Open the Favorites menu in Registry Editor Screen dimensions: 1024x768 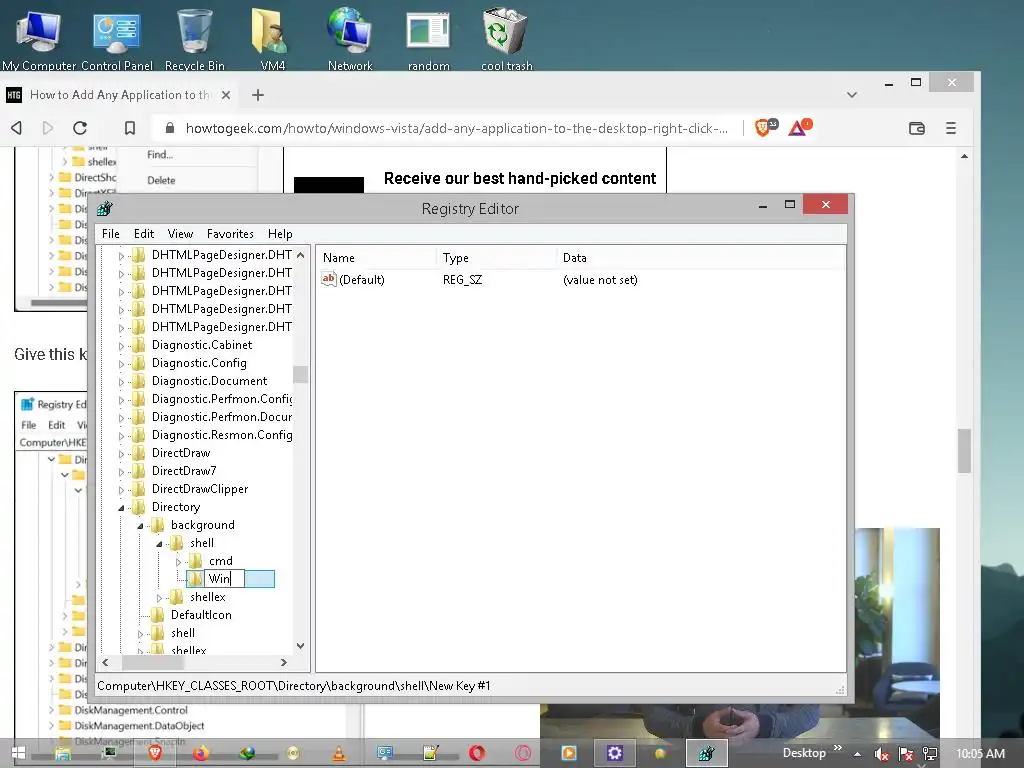tap(230, 234)
